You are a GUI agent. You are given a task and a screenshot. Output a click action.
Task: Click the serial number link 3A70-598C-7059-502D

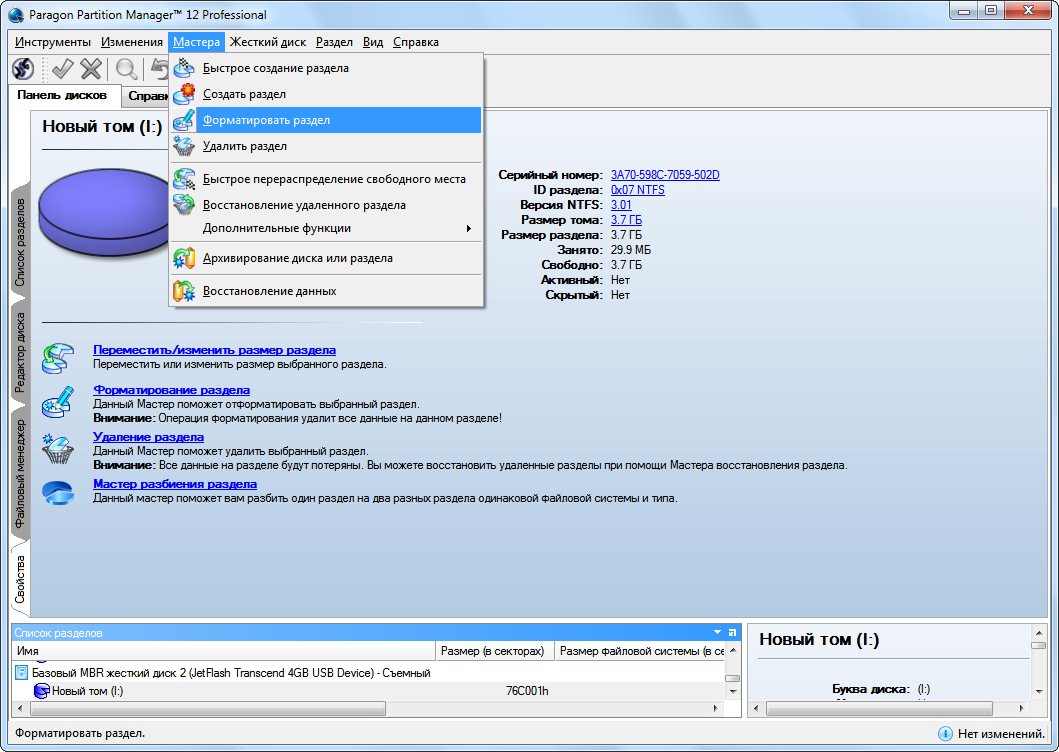point(665,175)
